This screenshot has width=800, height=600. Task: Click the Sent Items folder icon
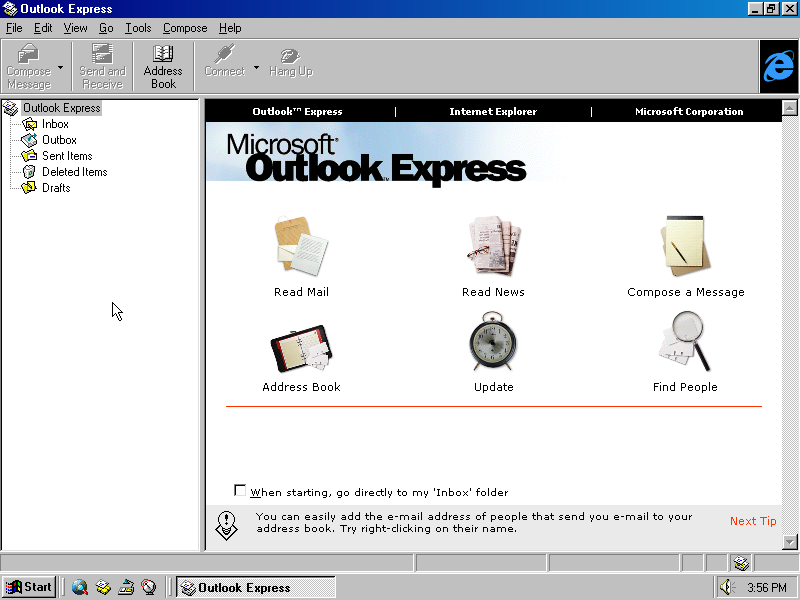click(x=30, y=156)
